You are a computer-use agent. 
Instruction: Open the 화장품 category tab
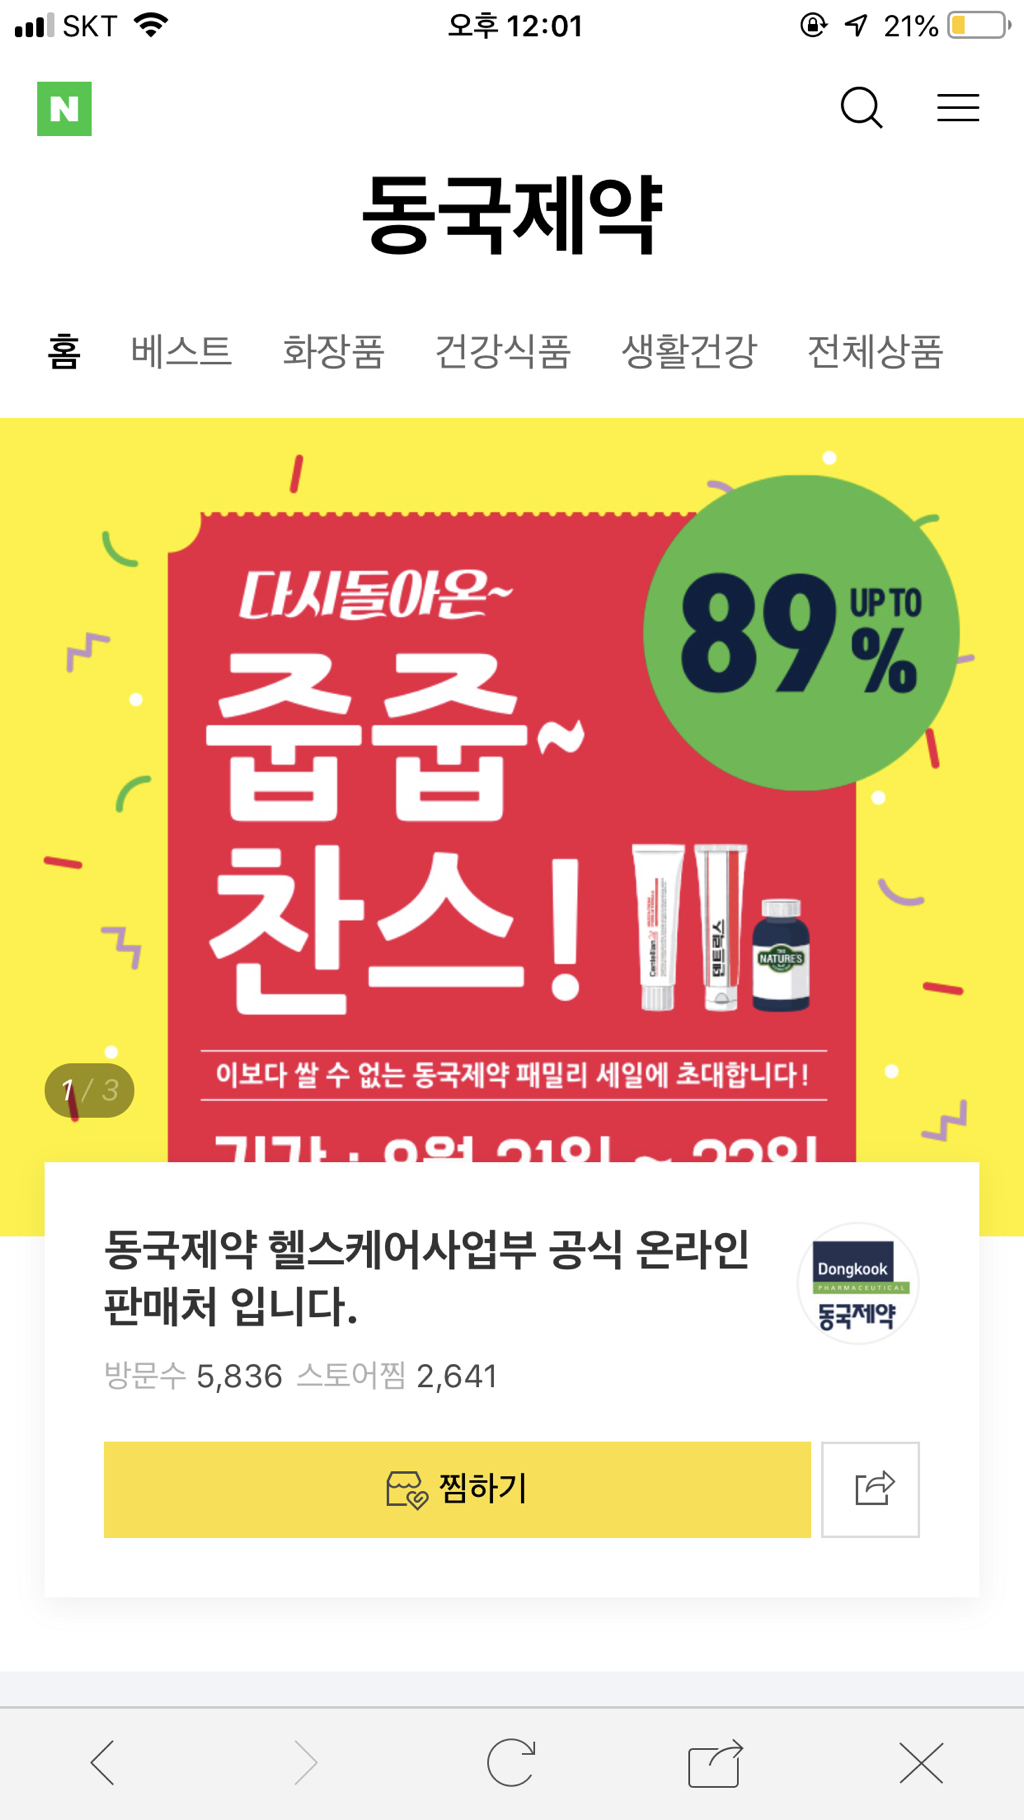click(x=333, y=351)
